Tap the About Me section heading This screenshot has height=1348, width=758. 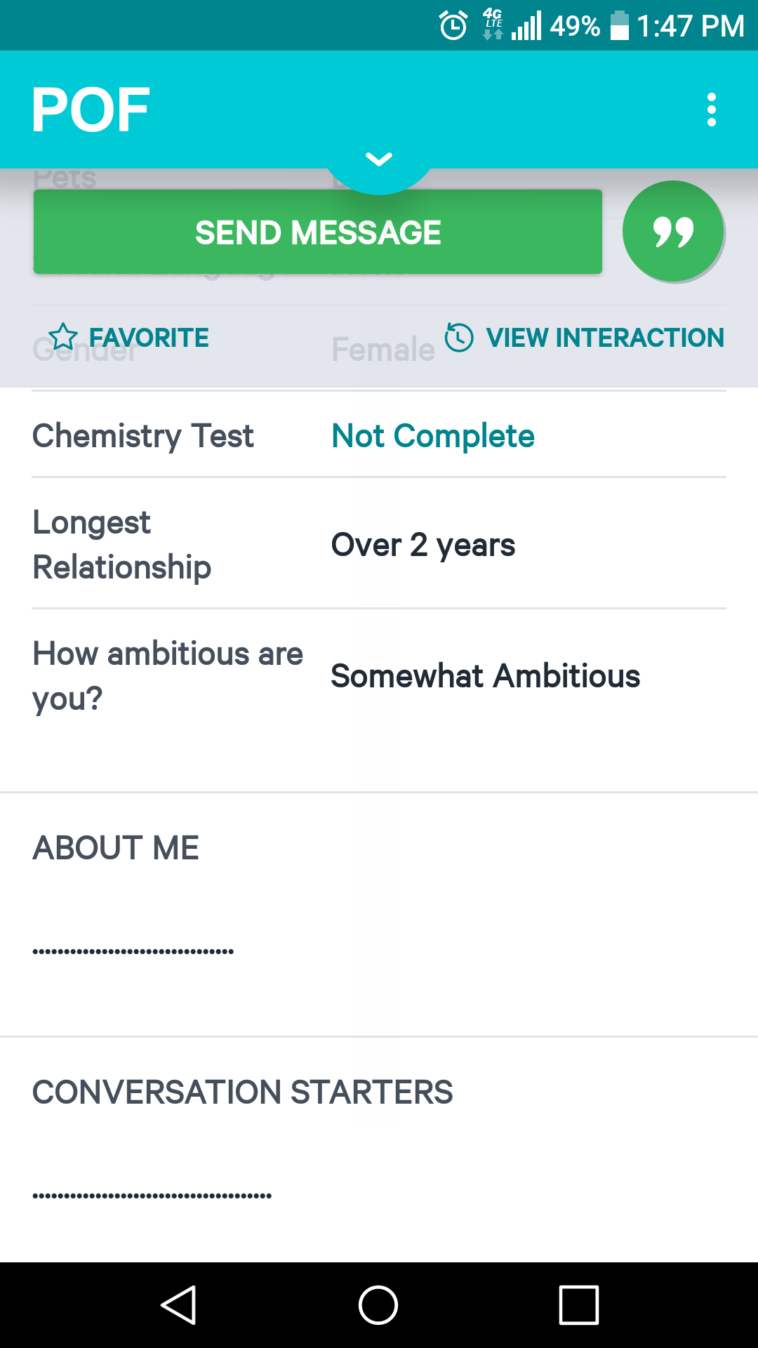click(x=116, y=848)
